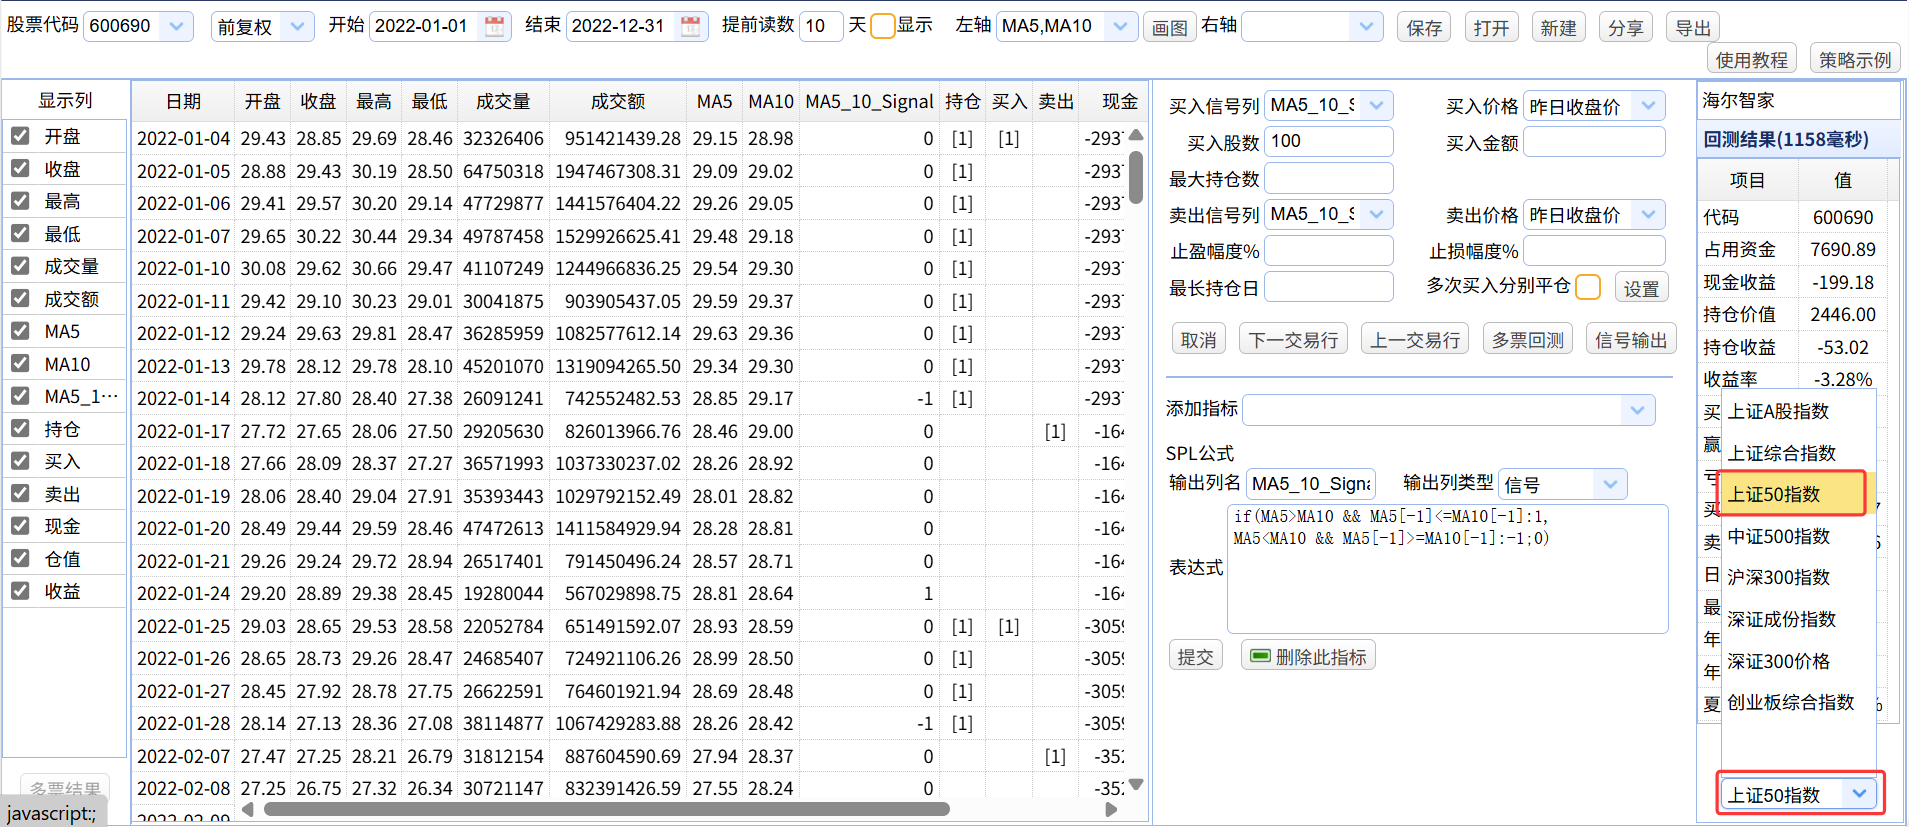This screenshot has width=1909, height=827.
Task: Click the table's scroll-up arrow
Action: 1136,135
